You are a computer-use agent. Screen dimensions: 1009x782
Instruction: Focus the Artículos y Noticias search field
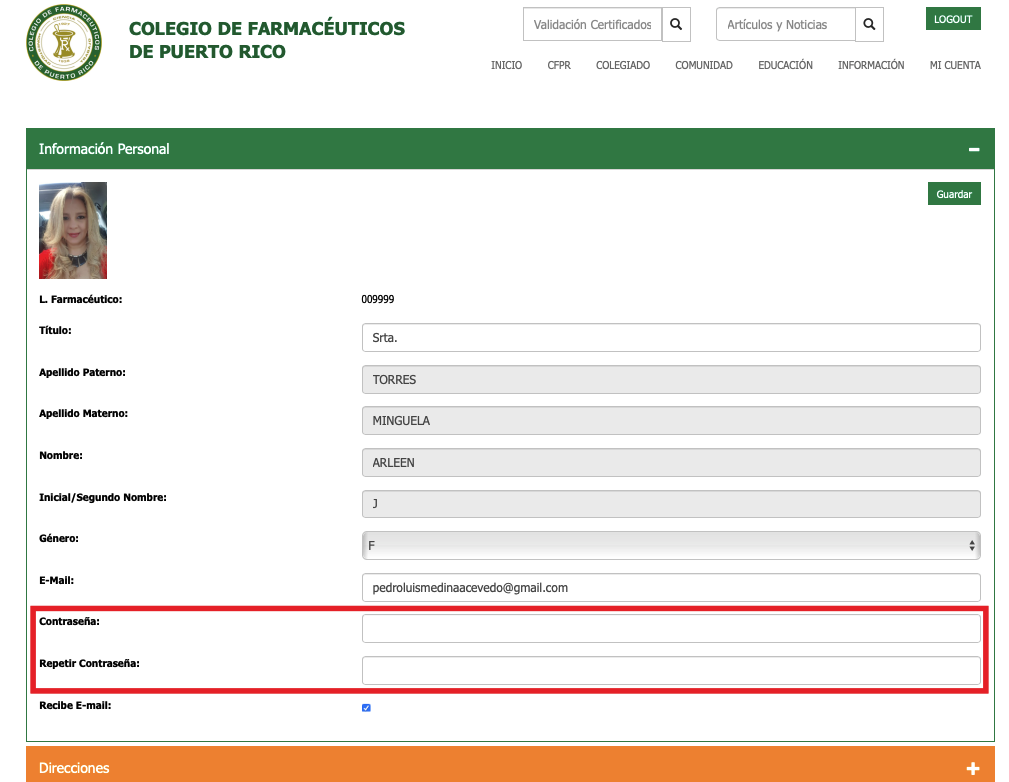click(x=785, y=25)
